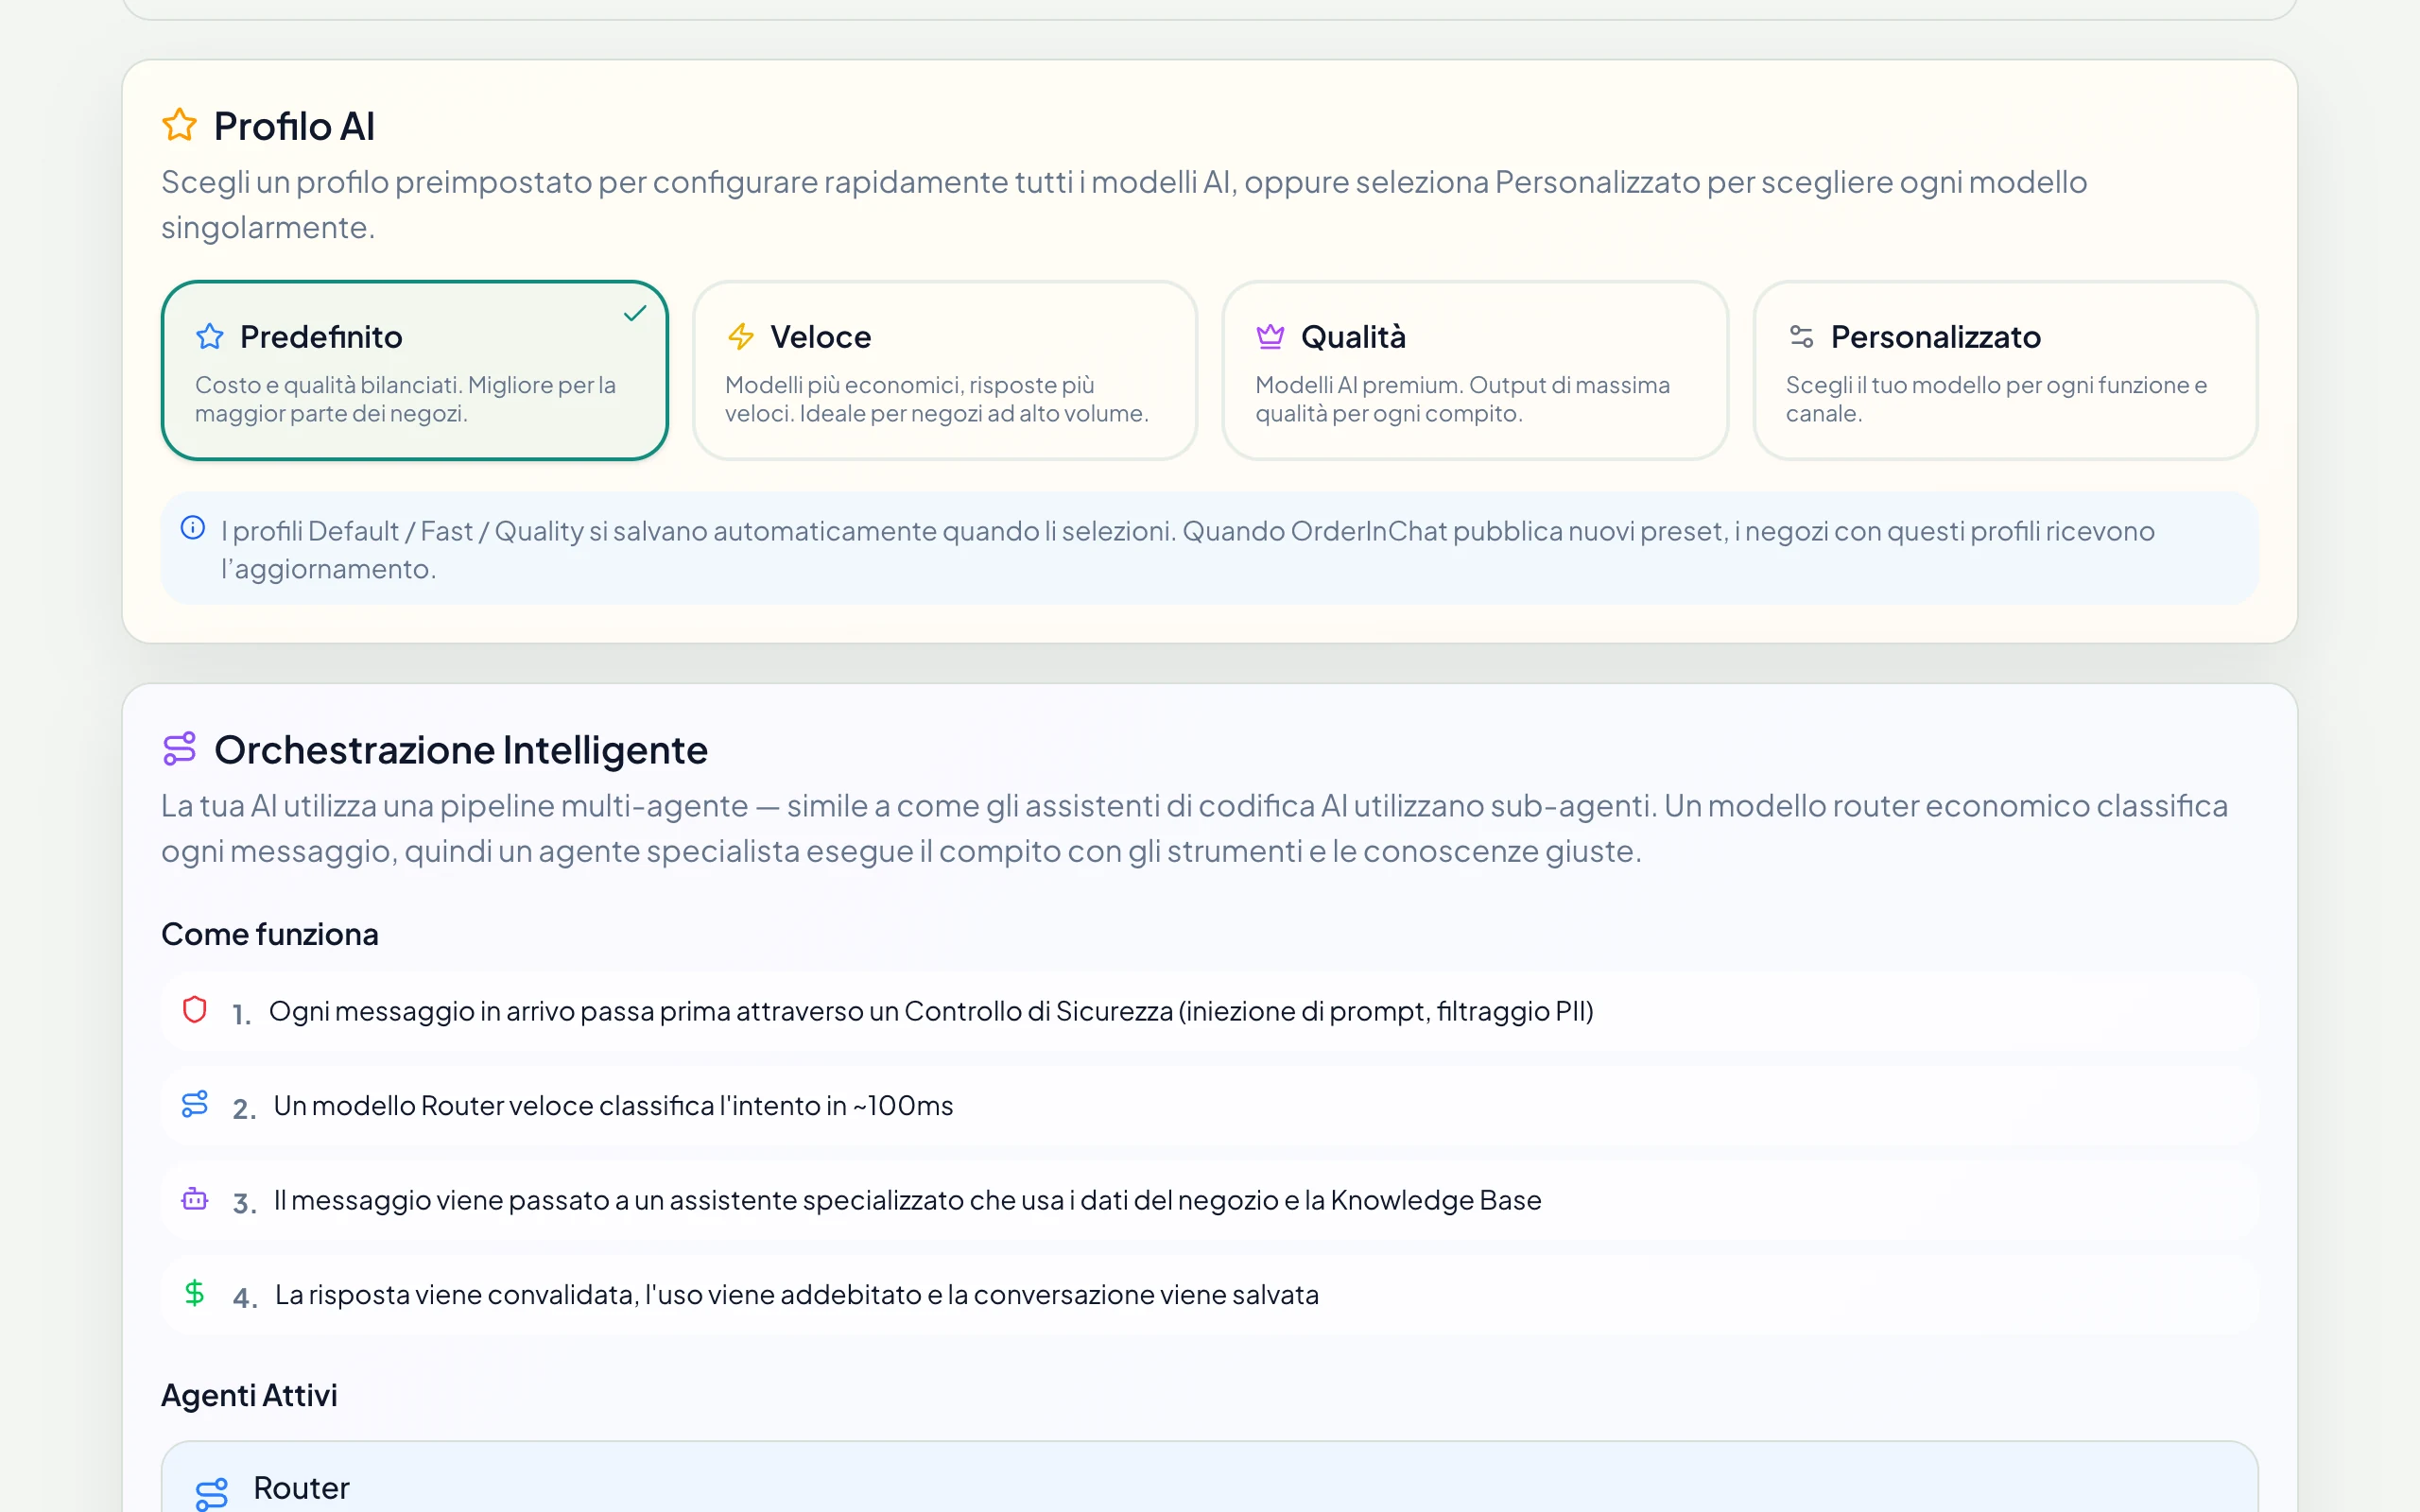
Task: Click the 'Scegli un profilo preimpostato' description
Action: 1124,204
